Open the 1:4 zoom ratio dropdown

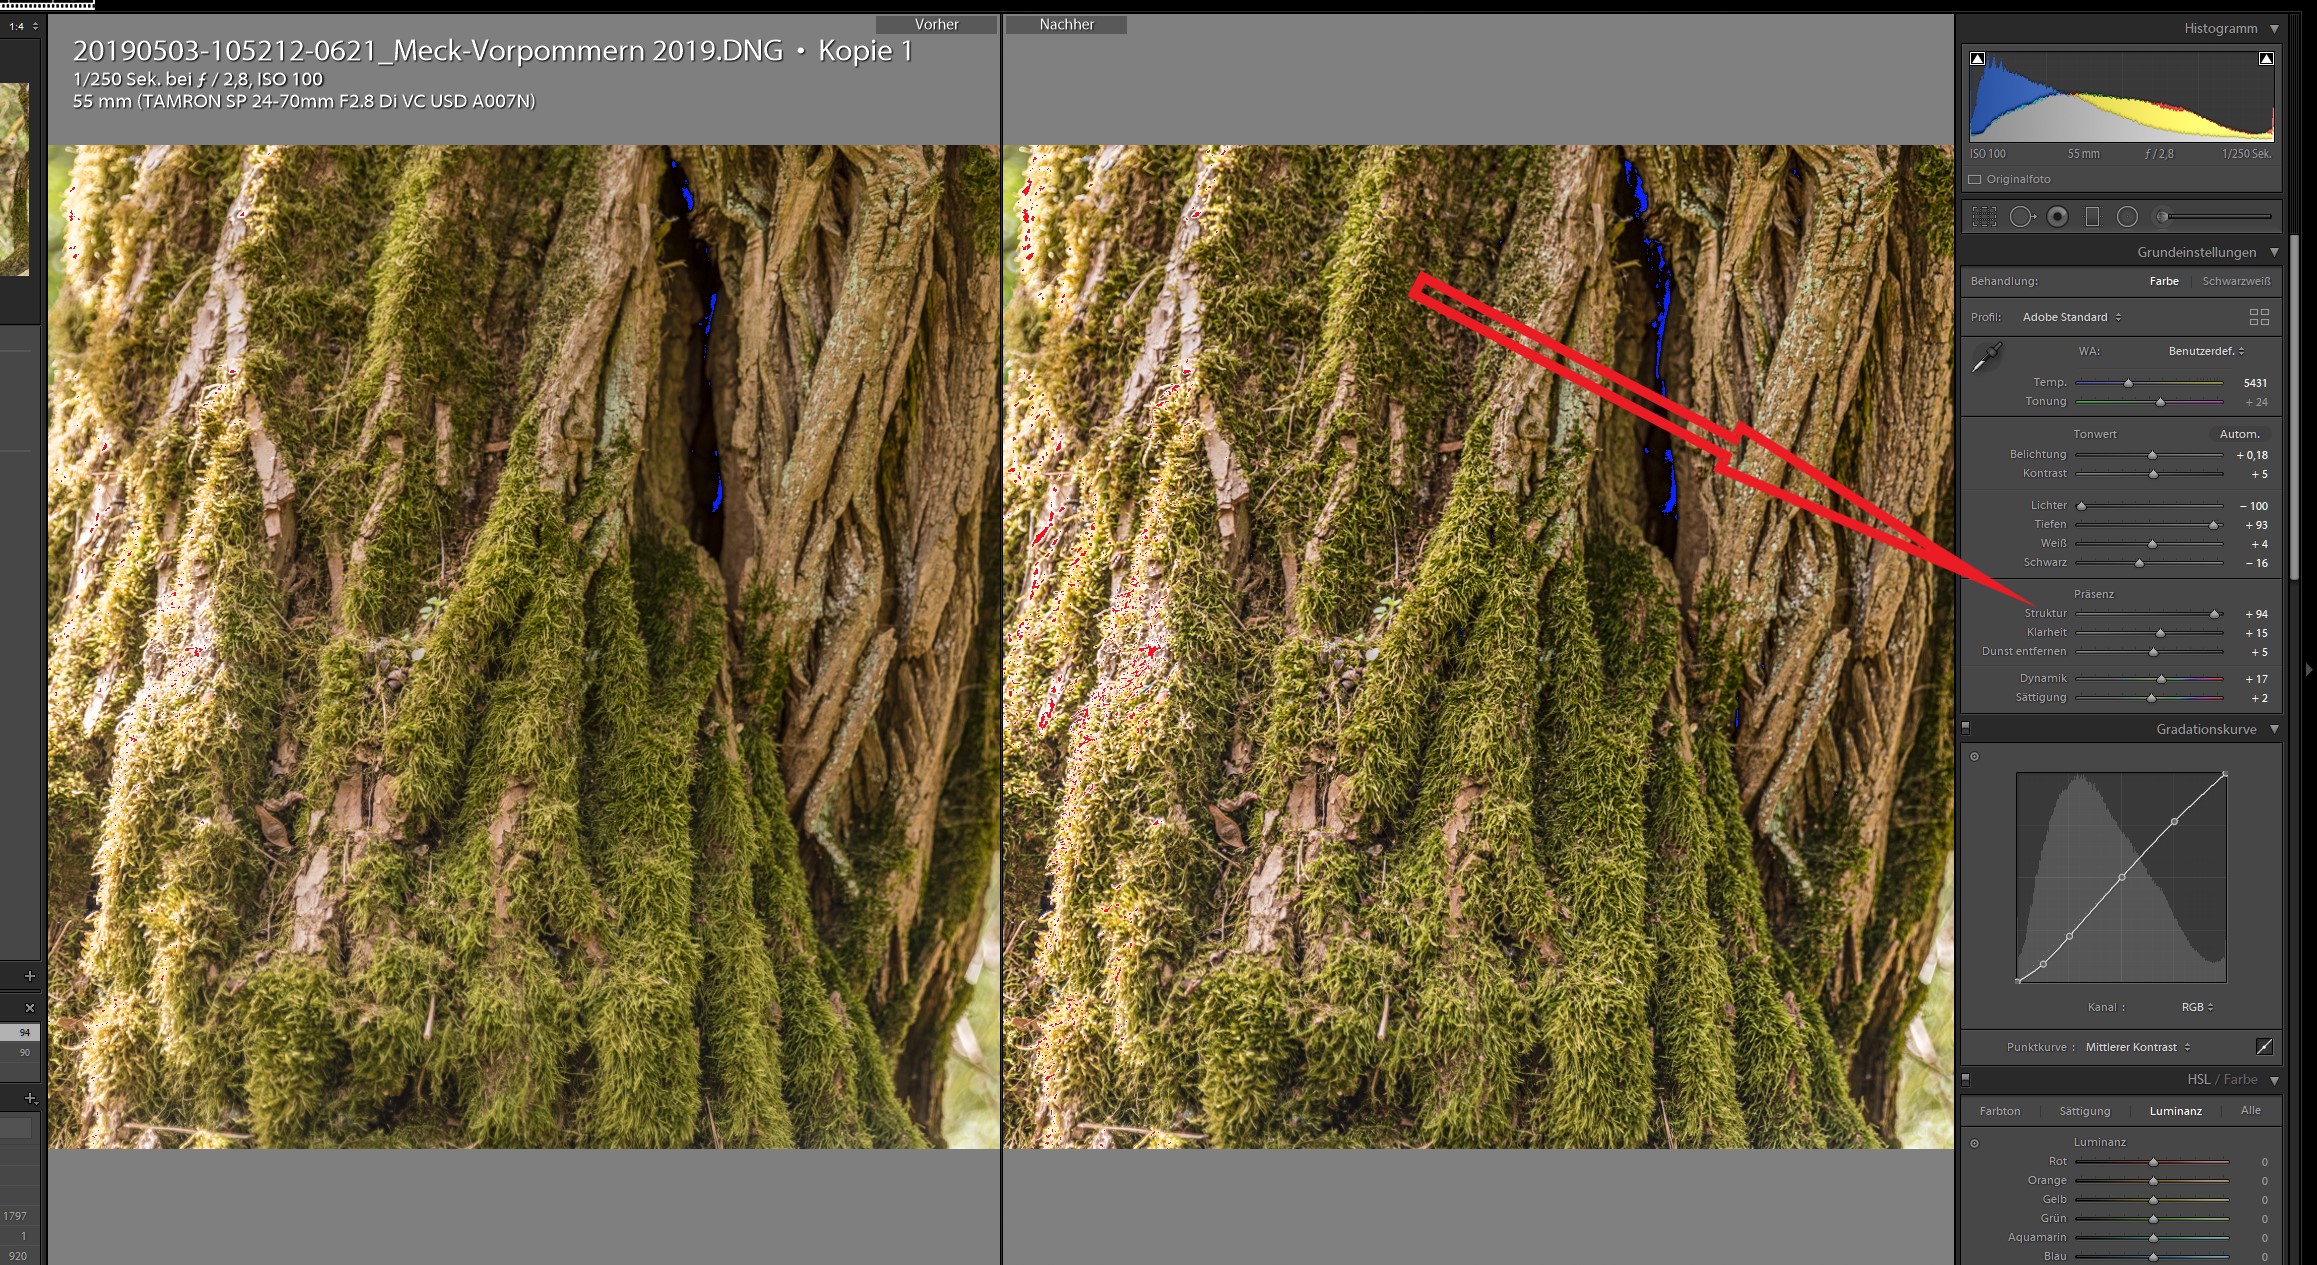pyautogui.click(x=22, y=27)
